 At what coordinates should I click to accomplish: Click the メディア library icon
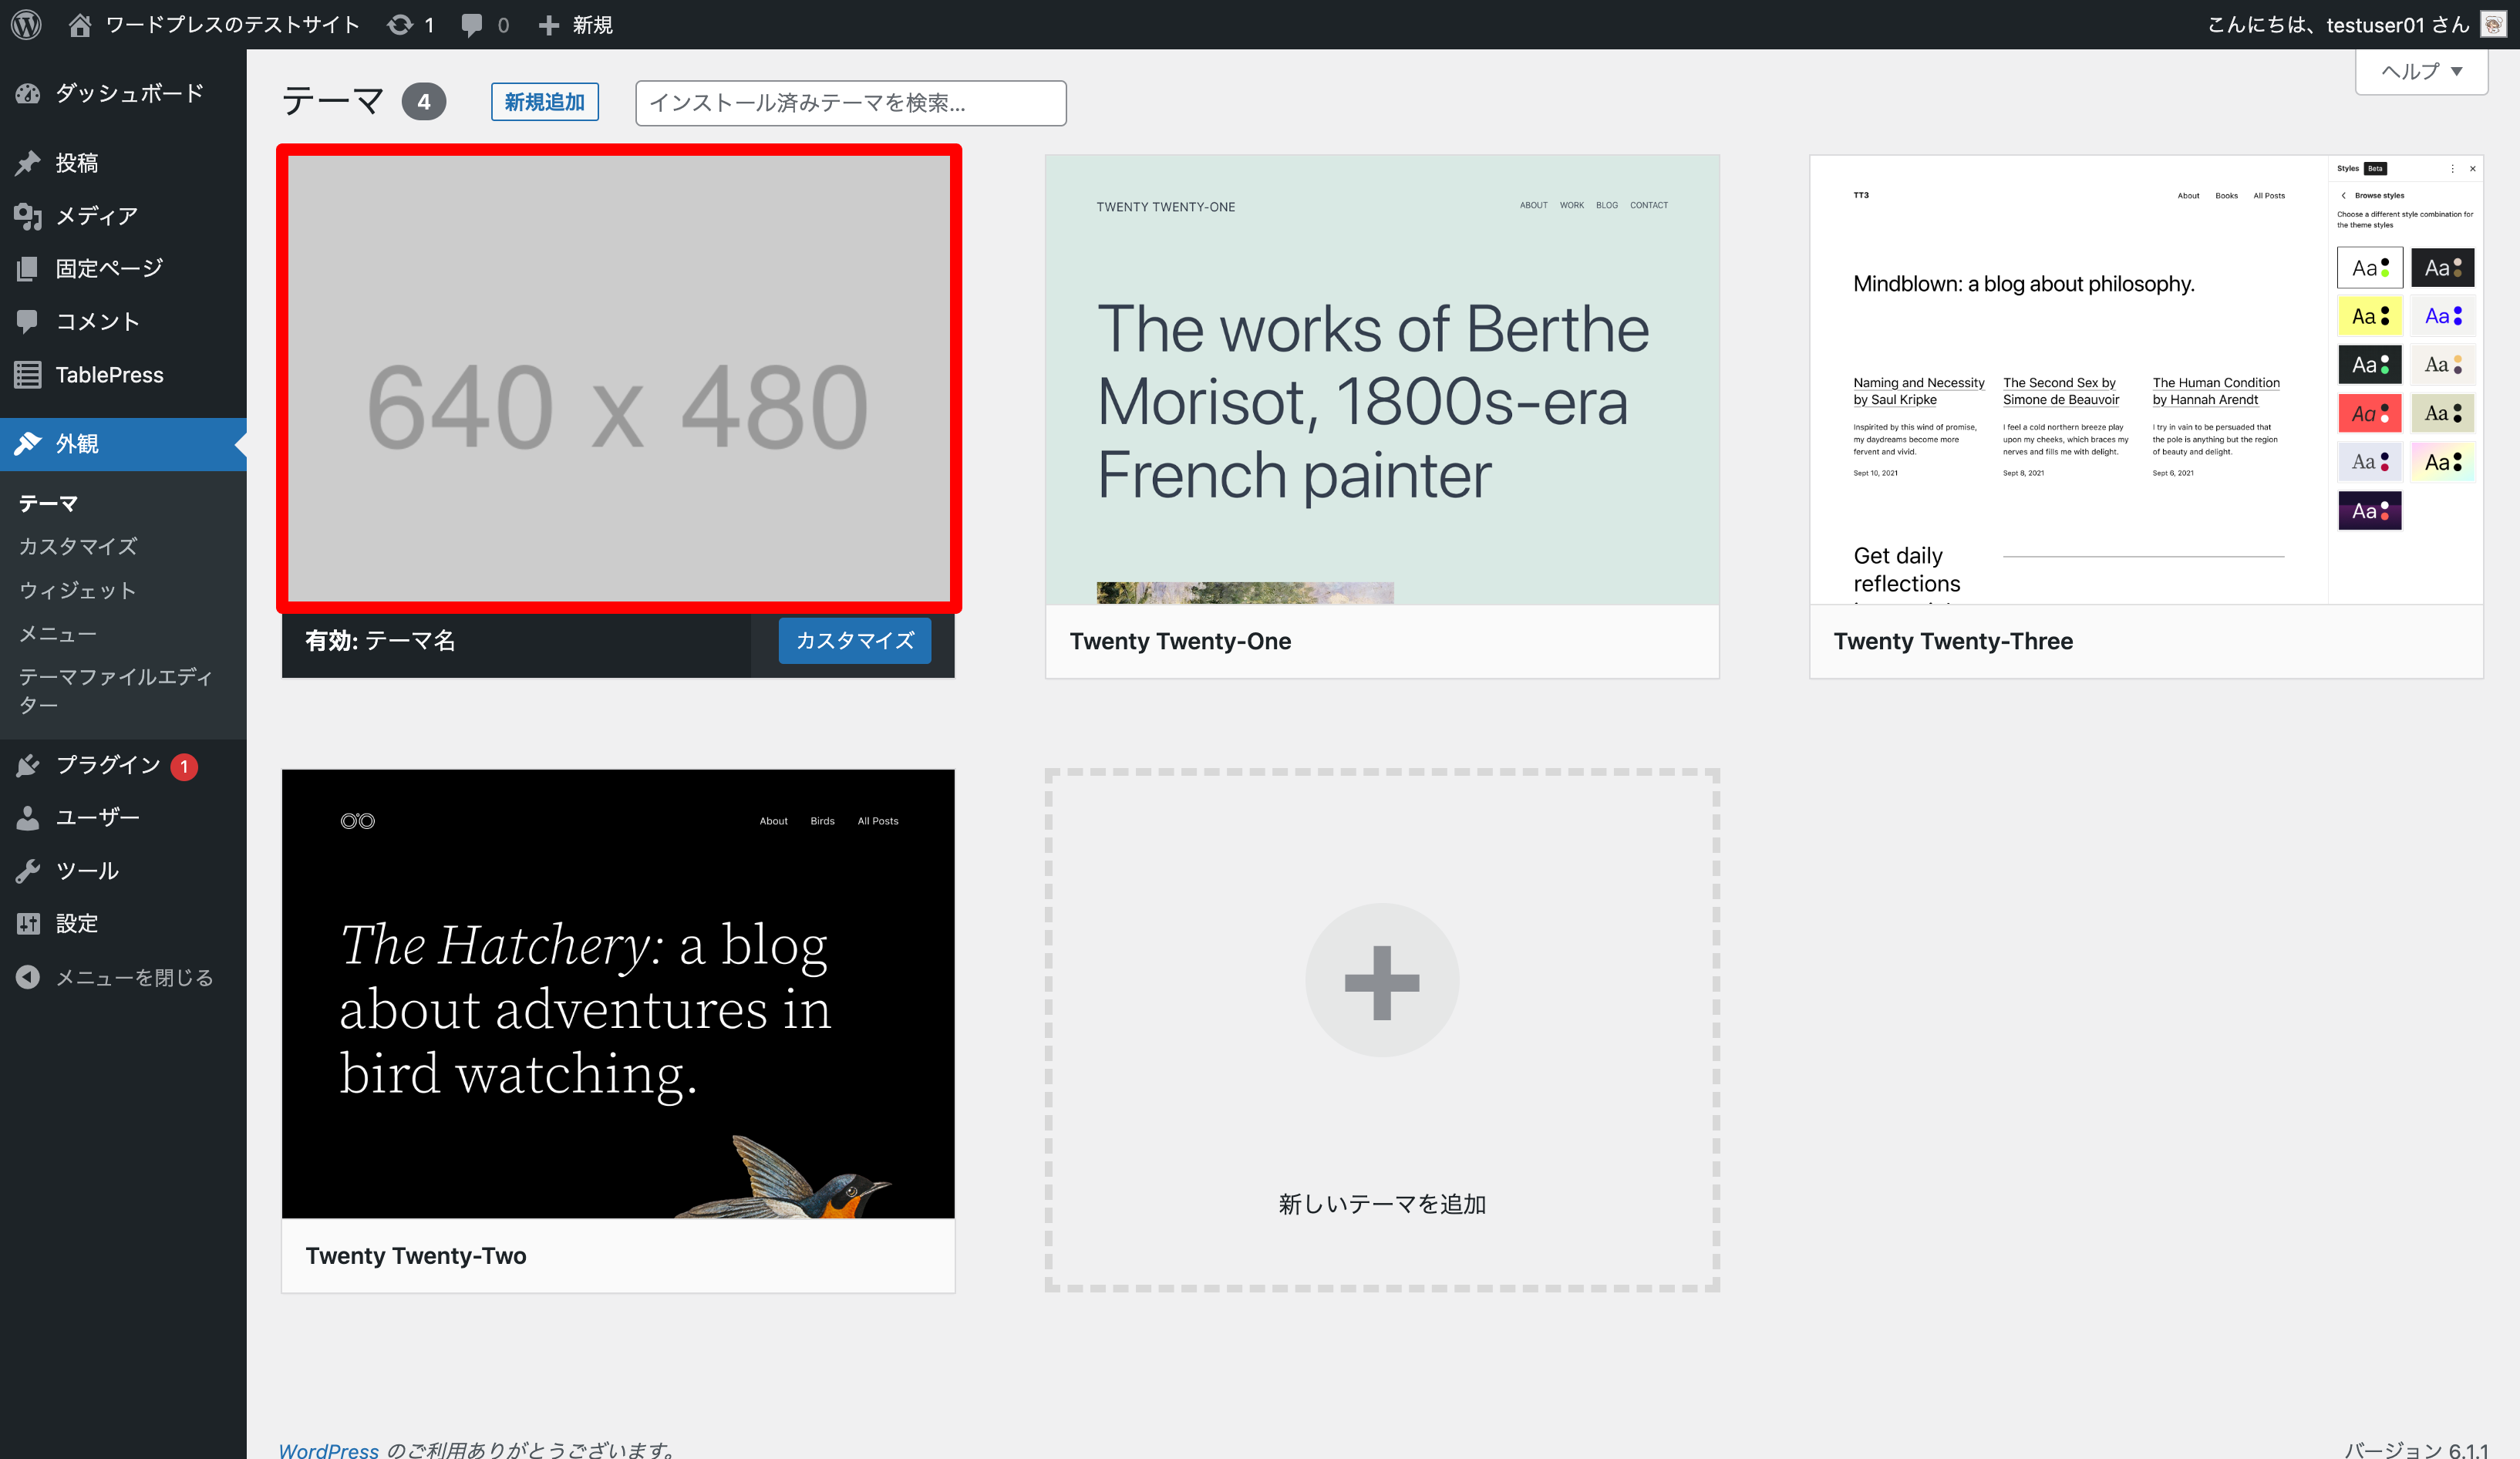pyautogui.click(x=28, y=215)
